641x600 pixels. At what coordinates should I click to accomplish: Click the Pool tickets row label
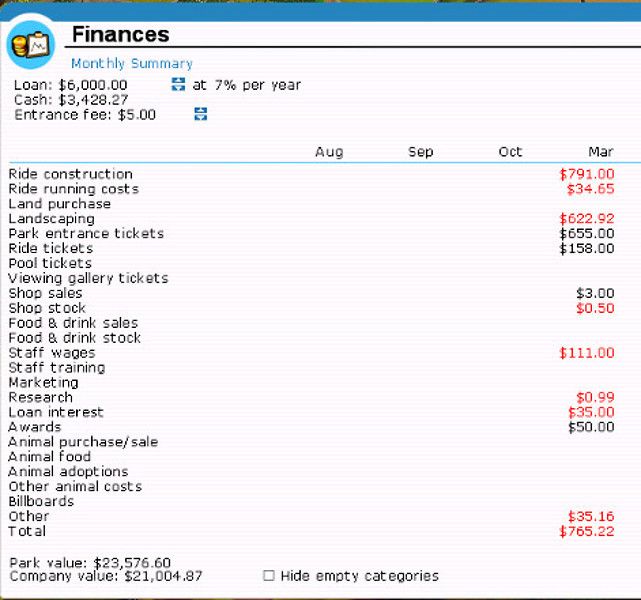tap(50, 263)
